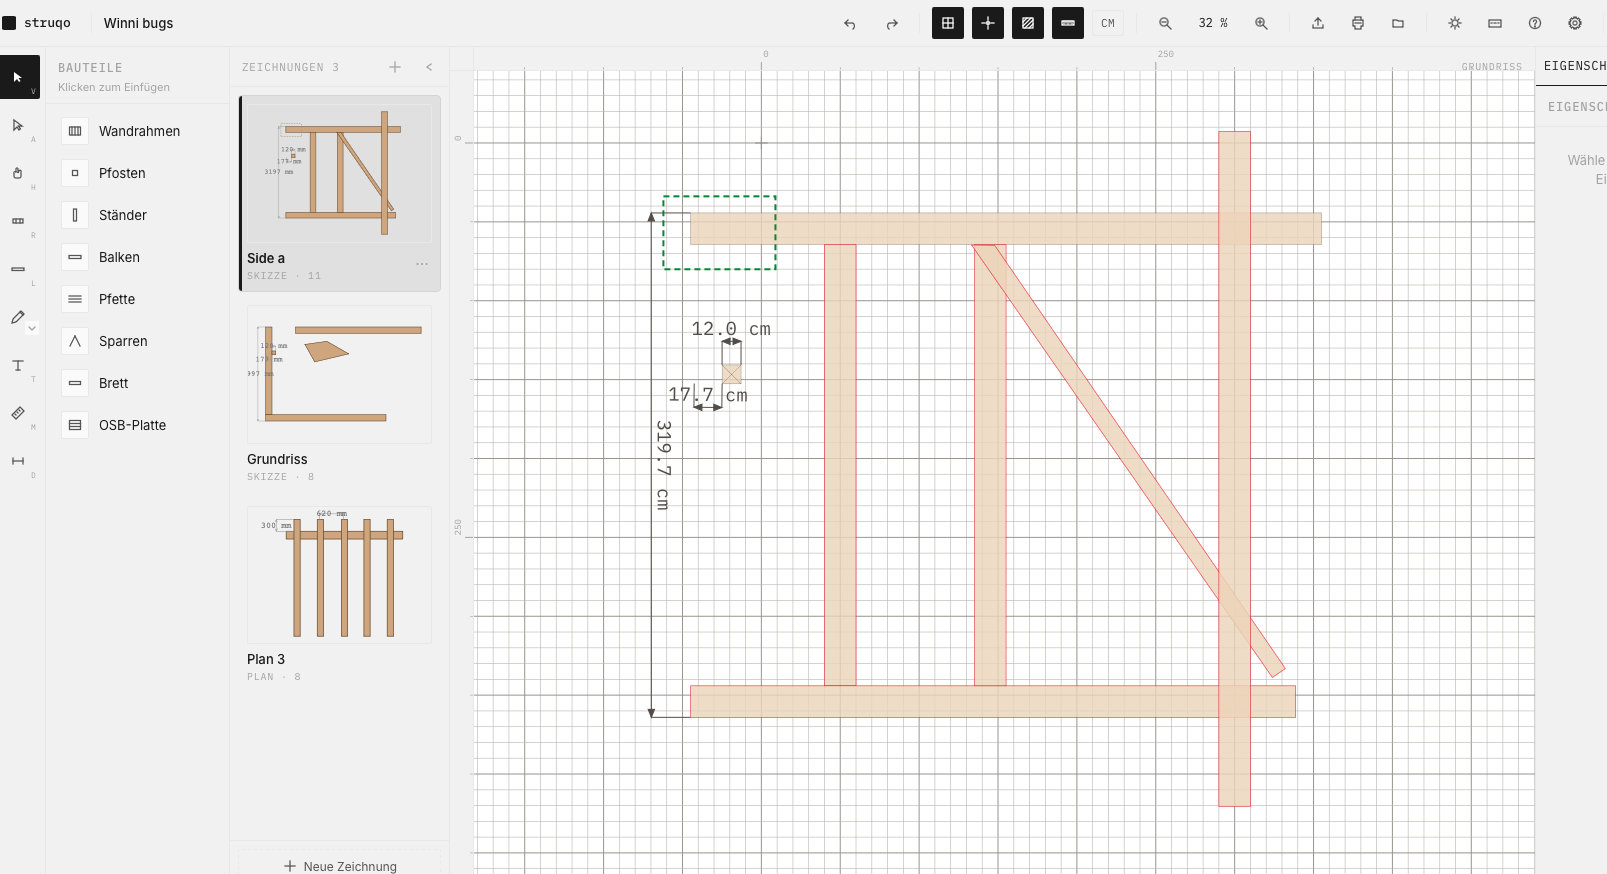This screenshot has height=874, width=1607.
Task: Select the arrow selection tool (V)
Action: [19, 77]
